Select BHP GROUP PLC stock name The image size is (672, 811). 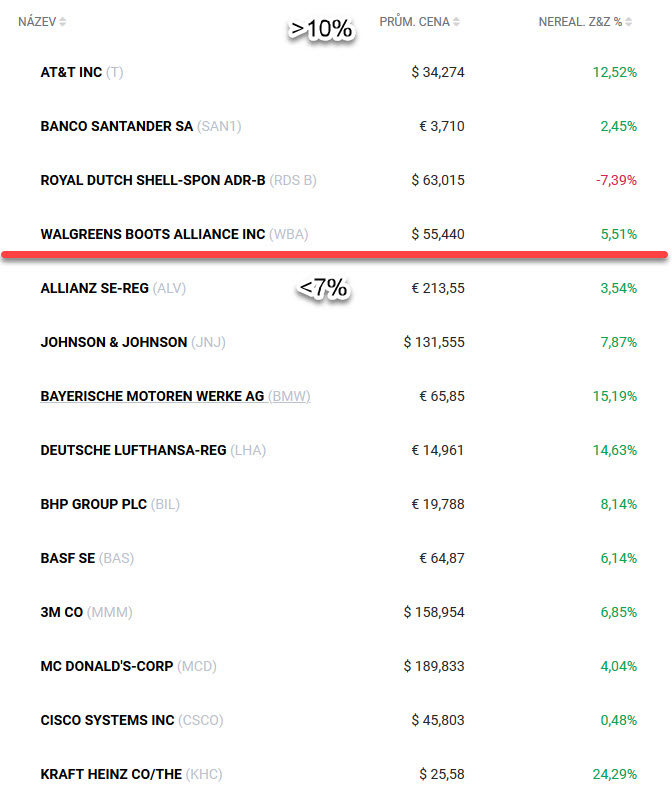(x=93, y=504)
